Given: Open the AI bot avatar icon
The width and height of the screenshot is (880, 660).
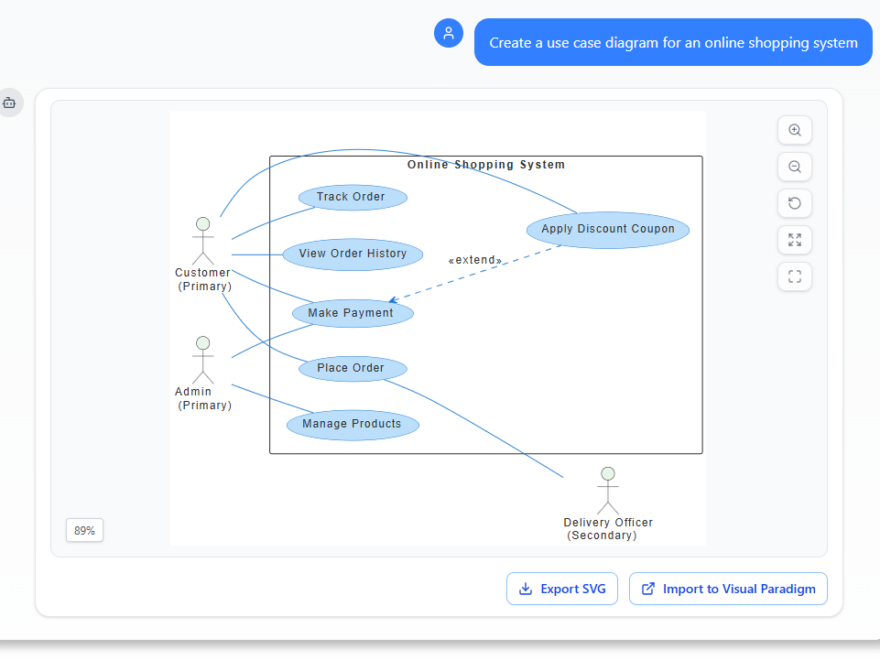Looking at the screenshot, I should tap(10, 102).
